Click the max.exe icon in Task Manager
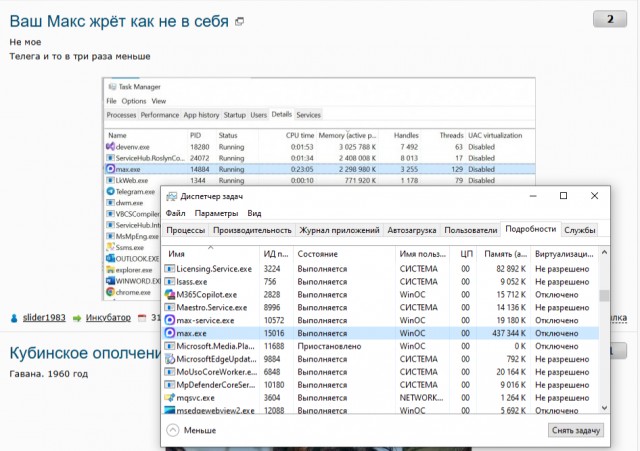 [110, 169]
